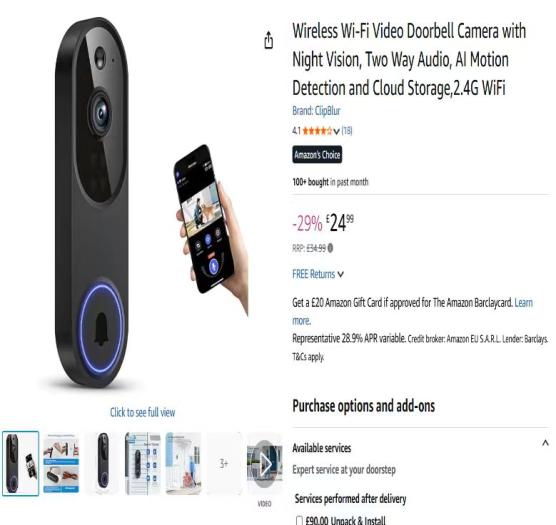
Task: Follow the Learn more Barclaycard link
Action: pyautogui.click(x=412, y=312)
